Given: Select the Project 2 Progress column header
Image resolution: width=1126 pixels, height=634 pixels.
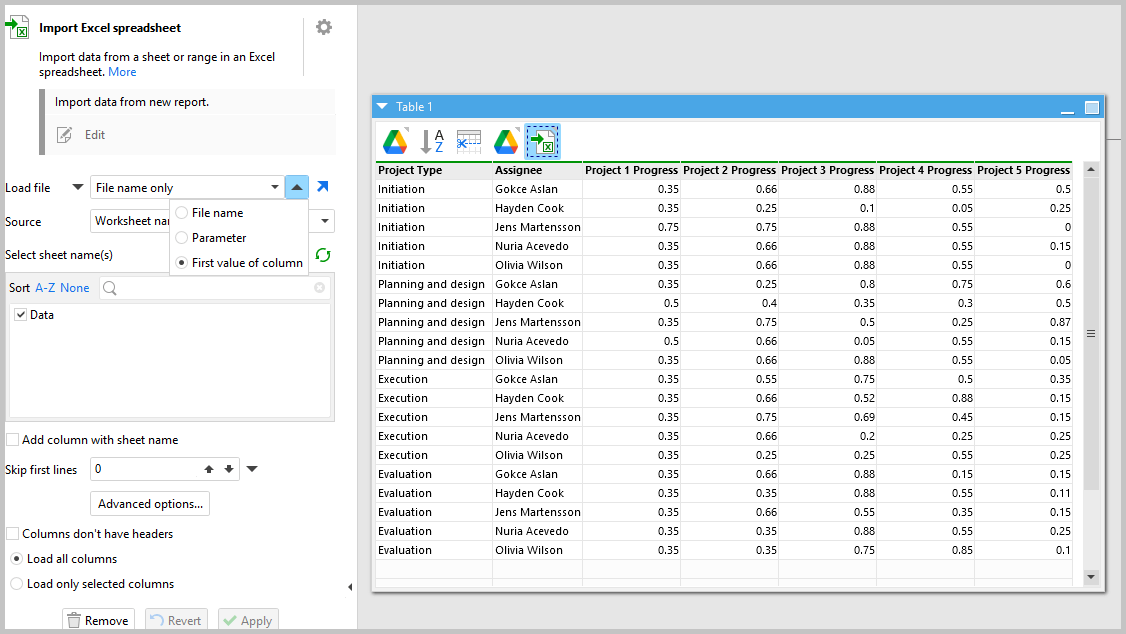Looking at the screenshot, I should pyautogui.click(x=730, y=170).
